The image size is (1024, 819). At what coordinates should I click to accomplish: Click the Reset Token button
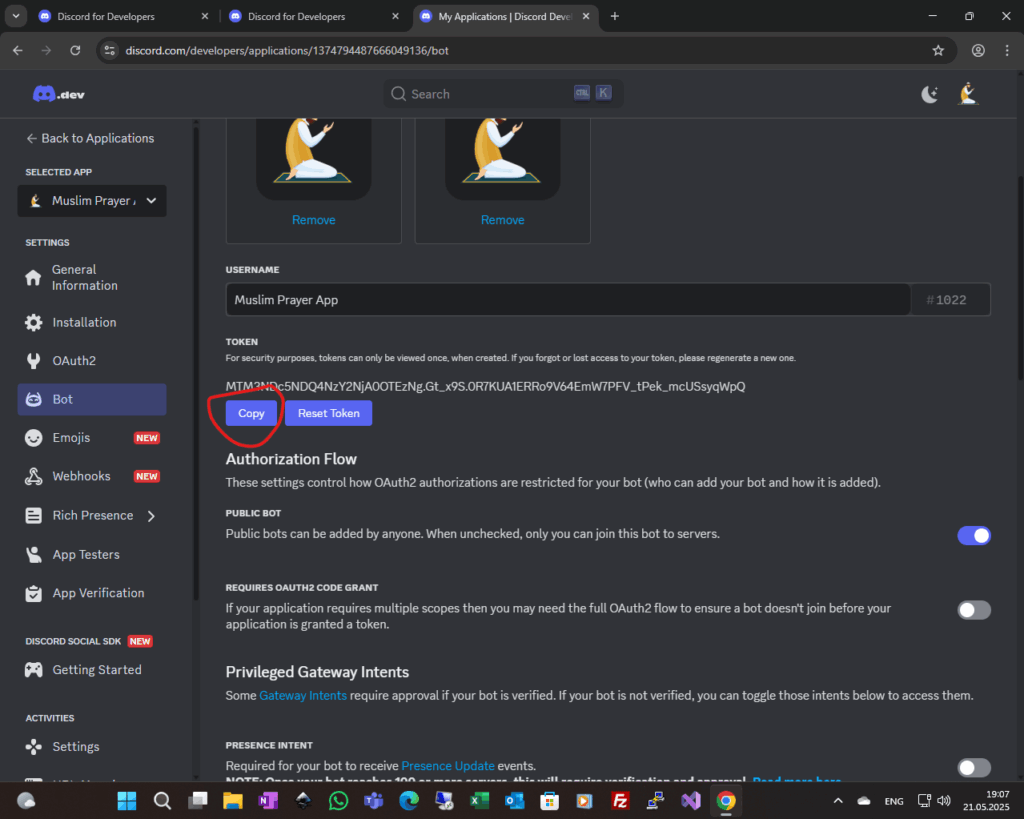click(328, 413)
